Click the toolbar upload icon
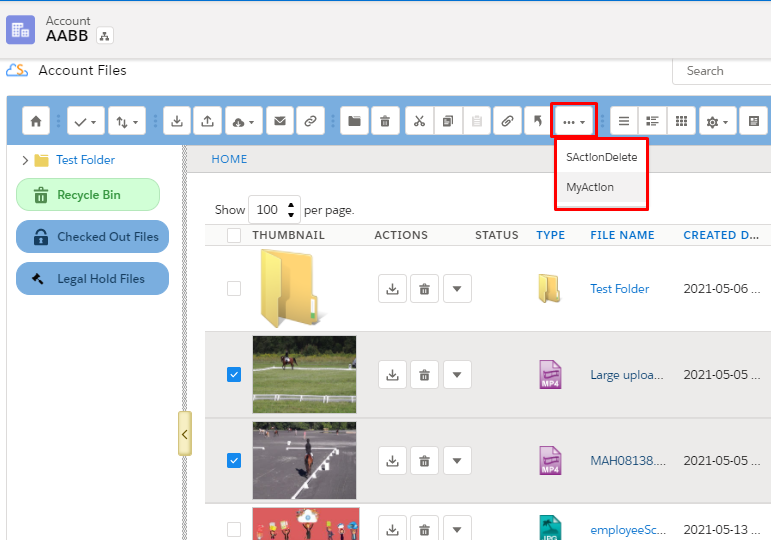The height and width of the screenshot is (540, 771). tap(206, 121)
